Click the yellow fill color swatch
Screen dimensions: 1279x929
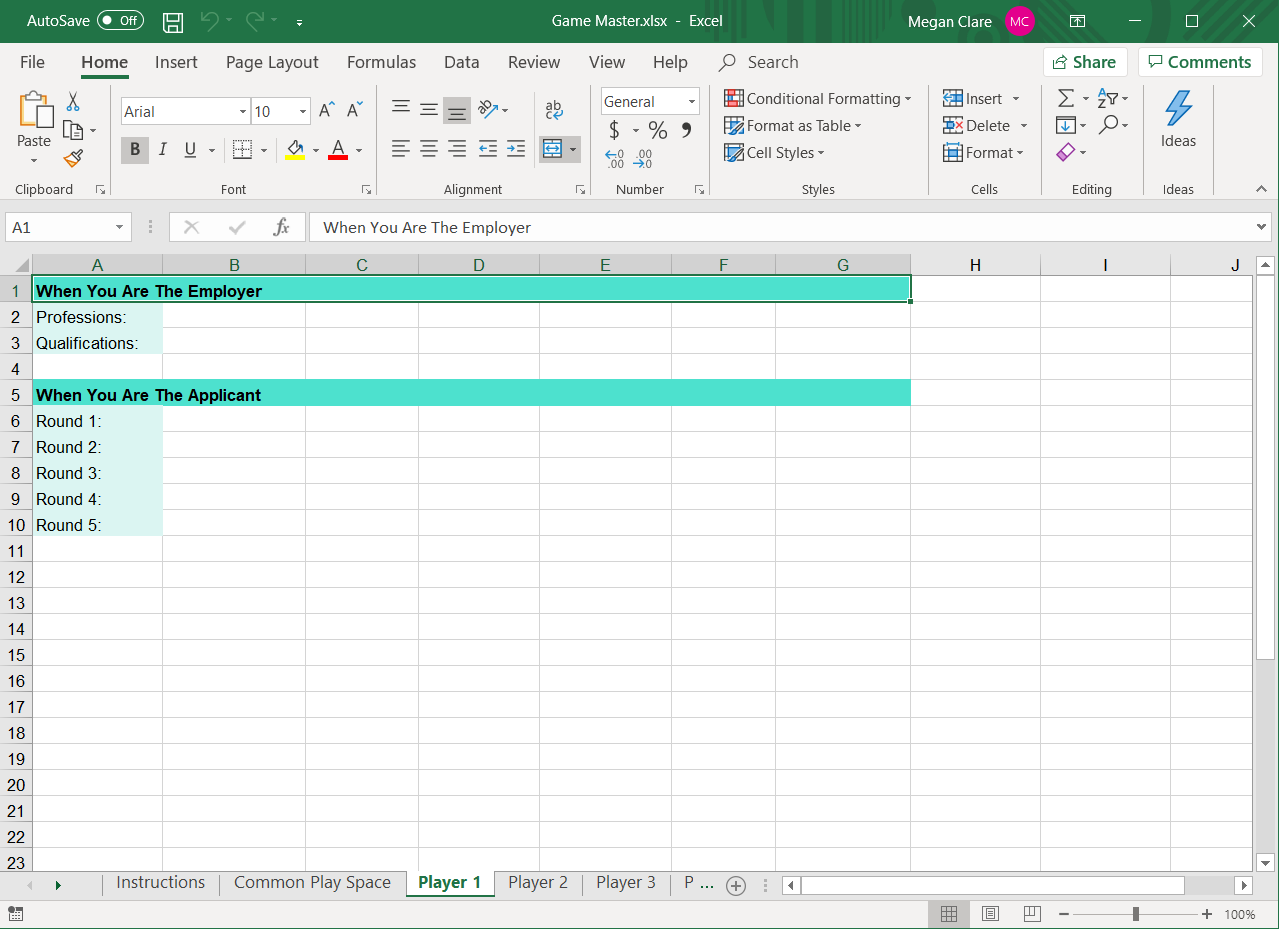[295, 150]
